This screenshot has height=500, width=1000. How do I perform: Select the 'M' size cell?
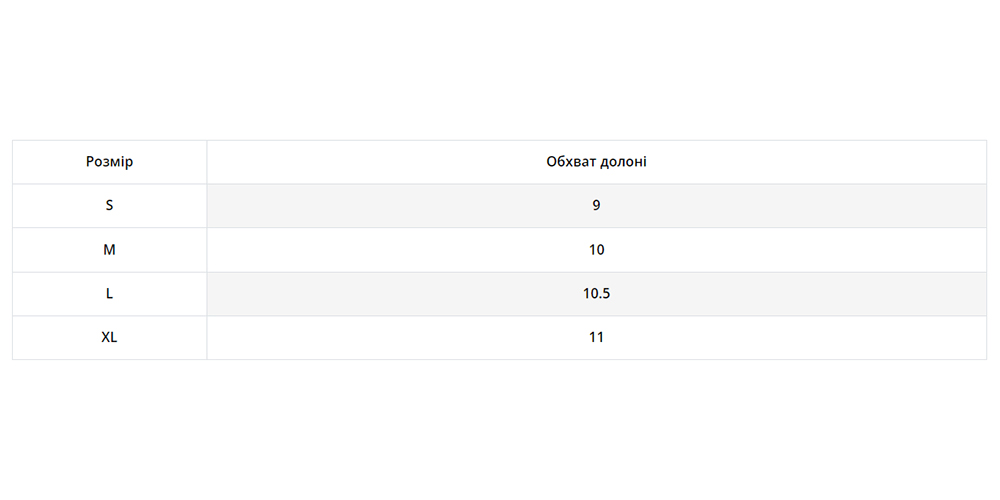[109, 250]
